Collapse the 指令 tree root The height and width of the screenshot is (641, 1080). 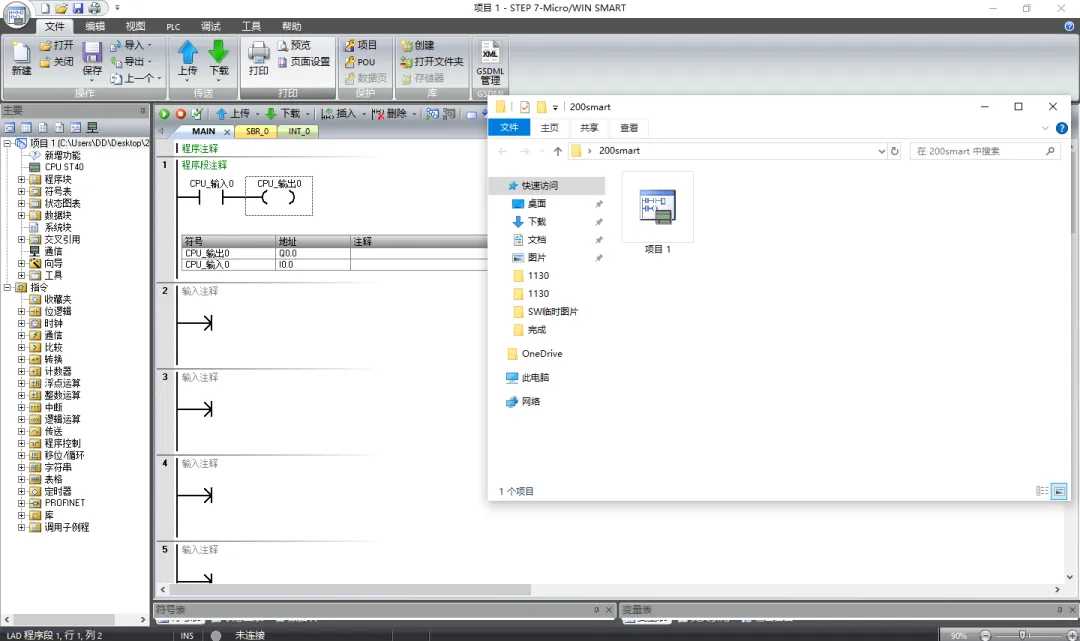[8, 287]
